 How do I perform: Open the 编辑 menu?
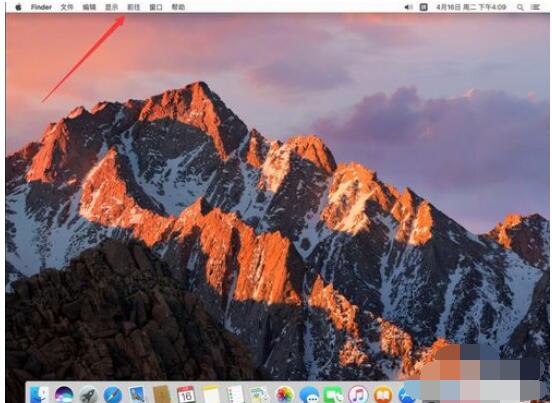click(x=89, y=7)
